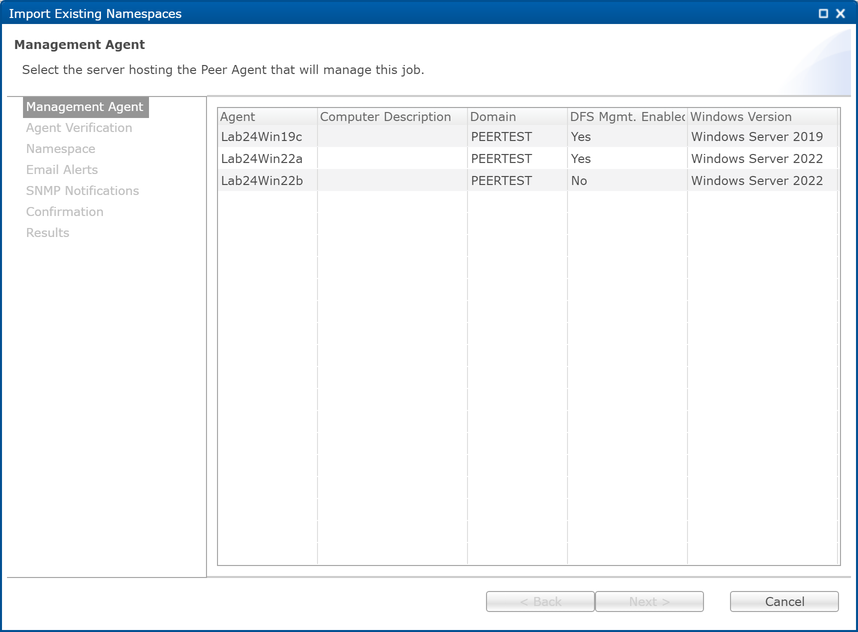Open the Results step
Viewport: 858px width, 632px height.
click(x=48, y=233)
